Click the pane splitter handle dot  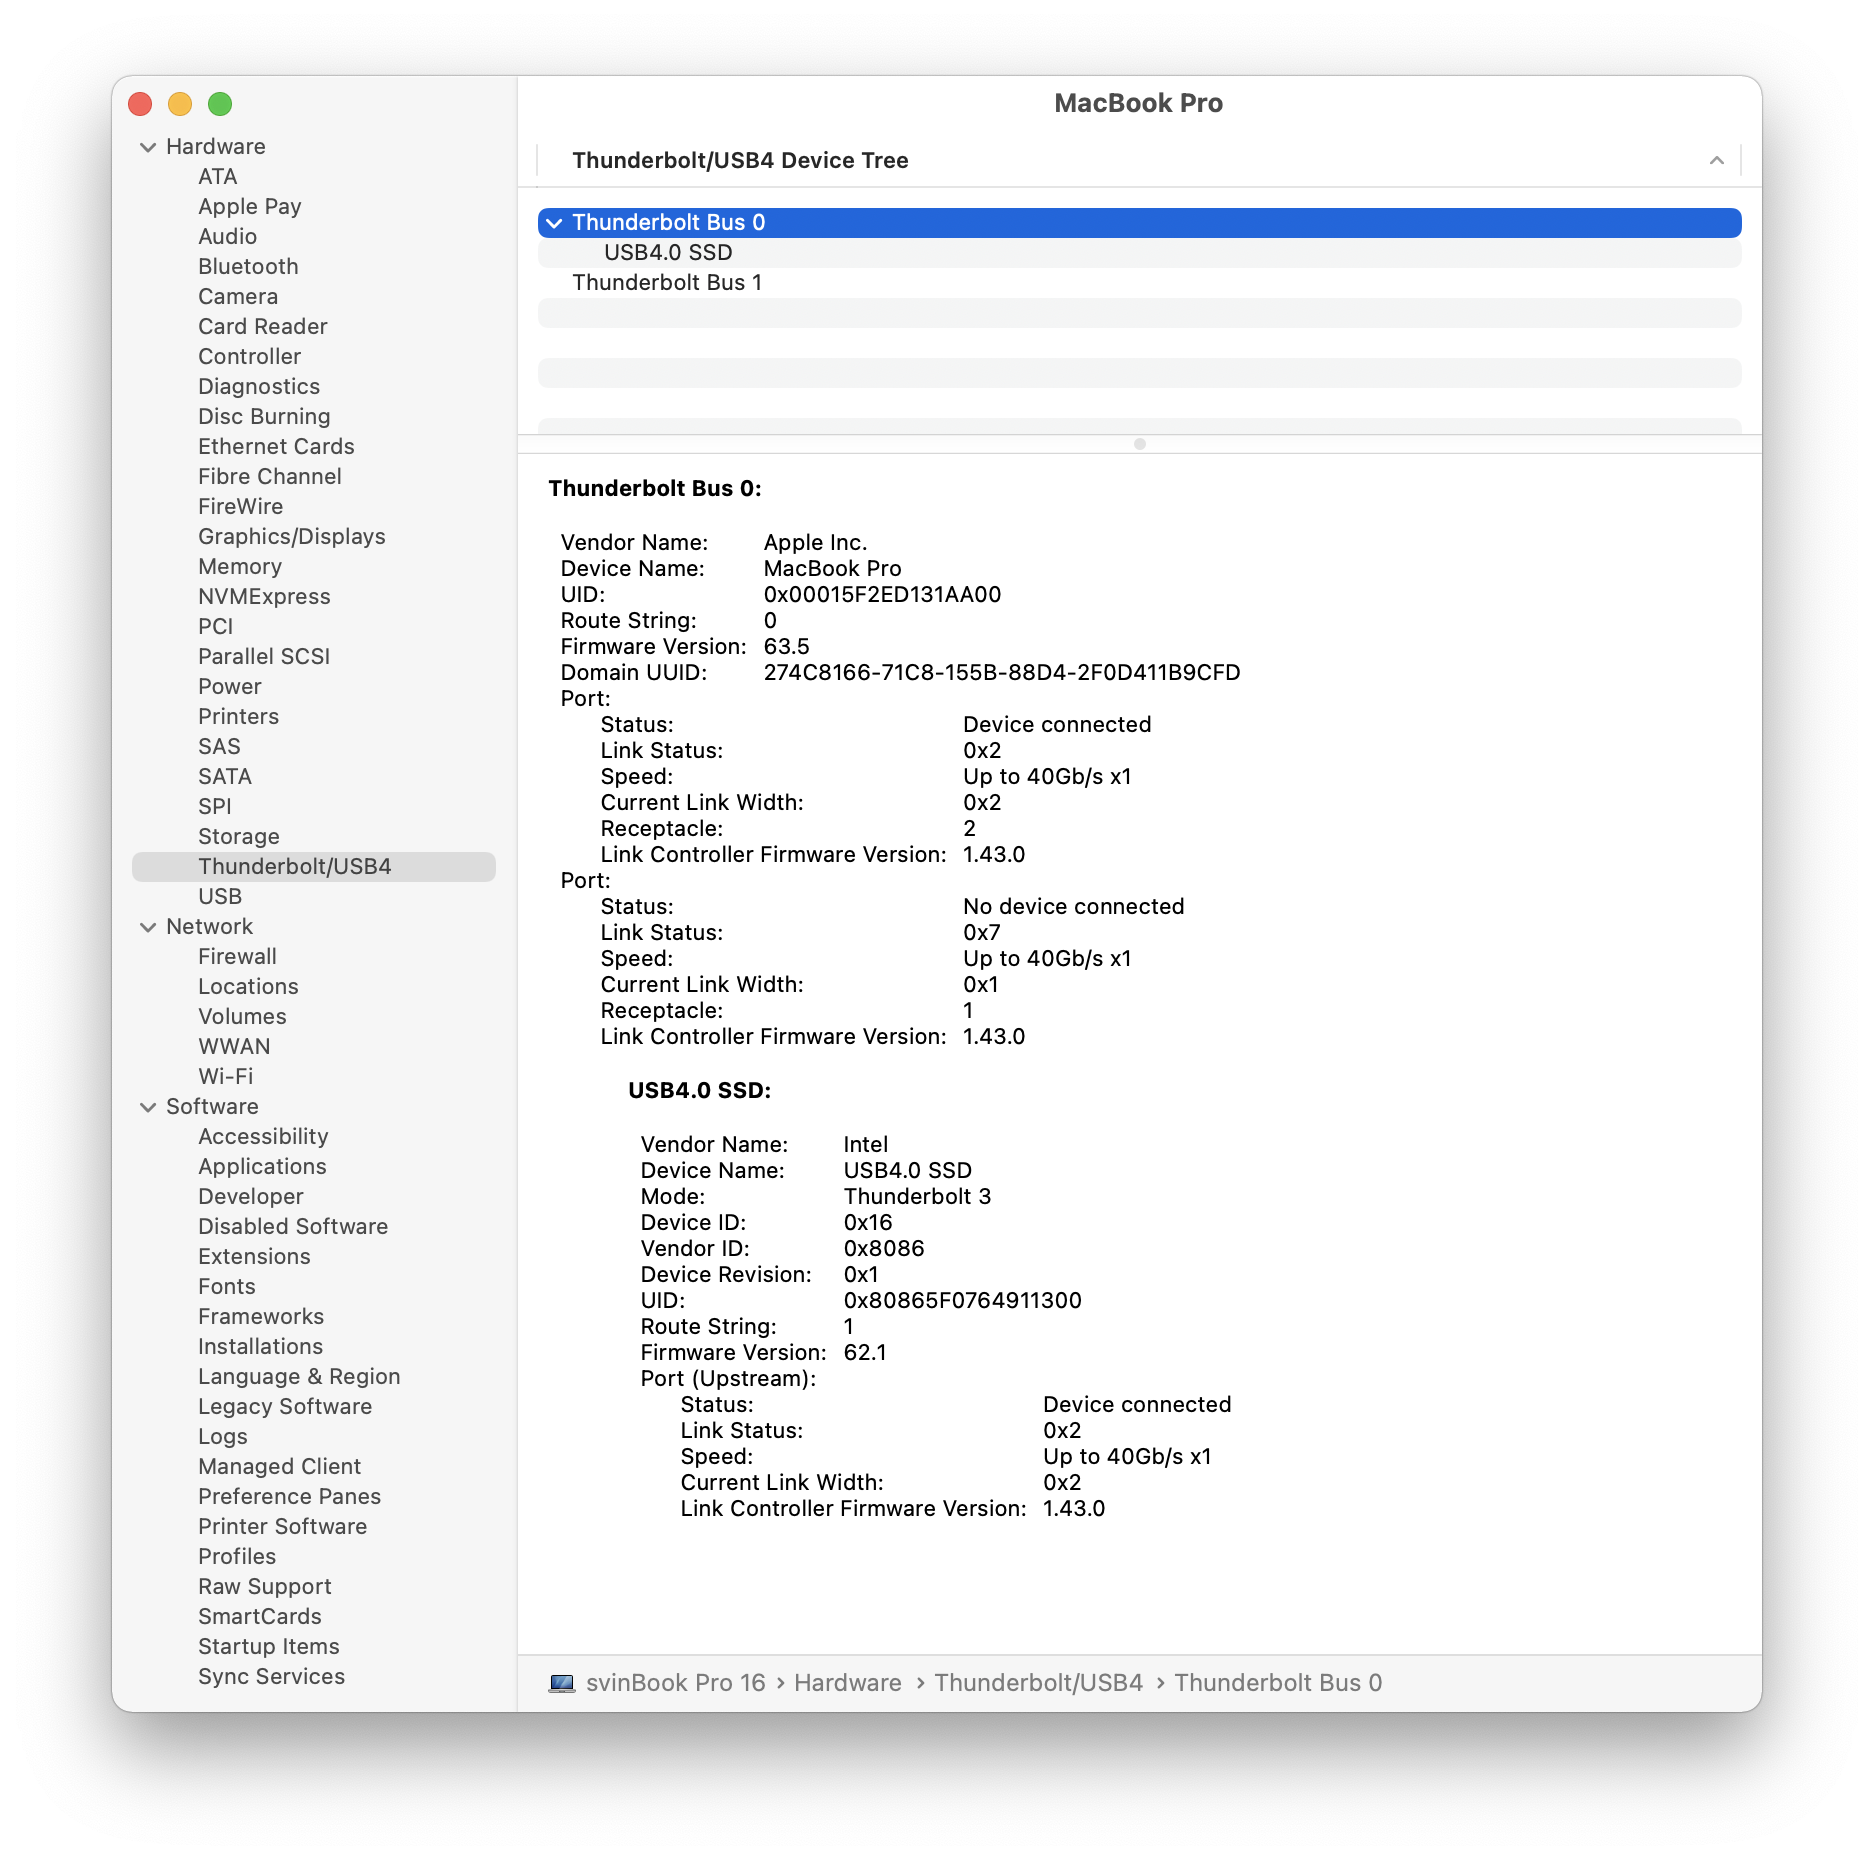tap(1139, 444)
